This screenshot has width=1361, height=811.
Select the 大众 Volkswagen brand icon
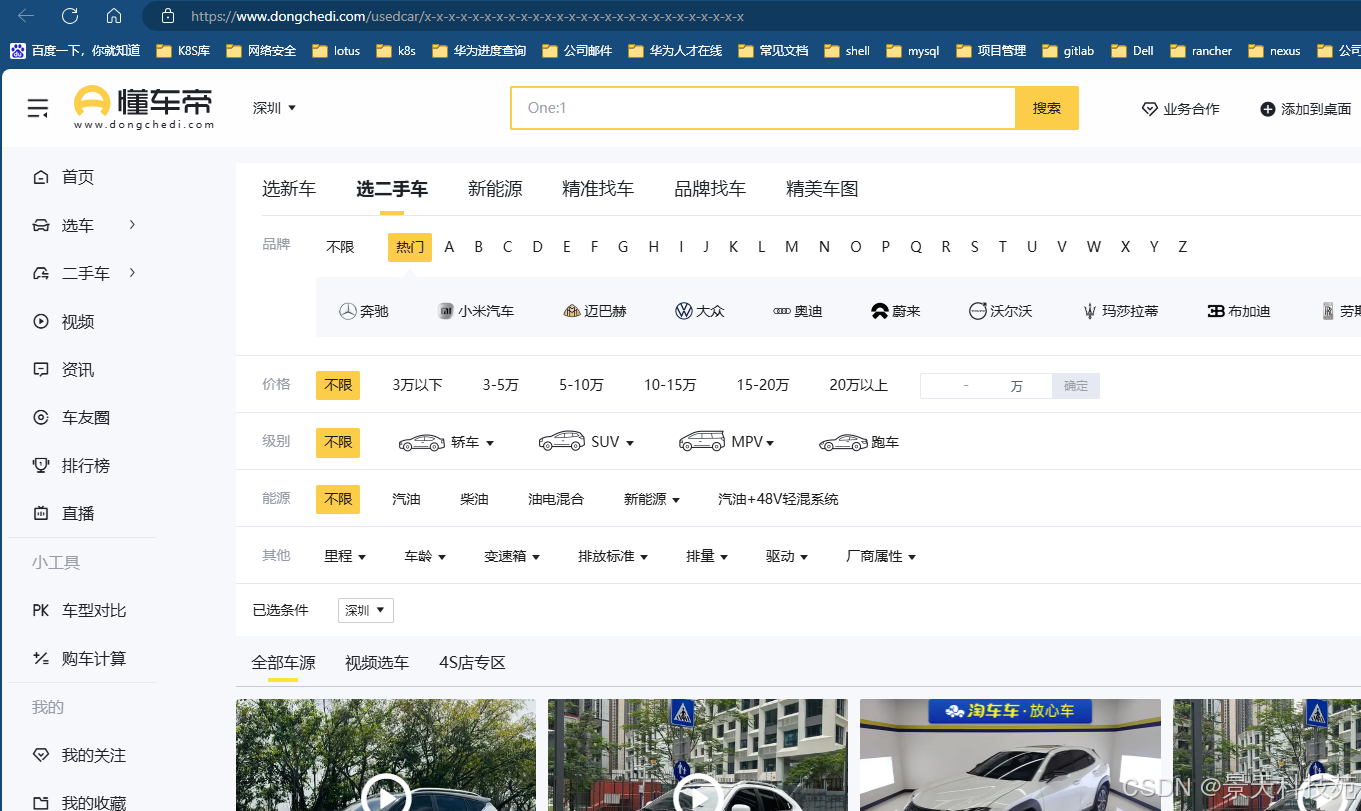[x=701, y=310]
